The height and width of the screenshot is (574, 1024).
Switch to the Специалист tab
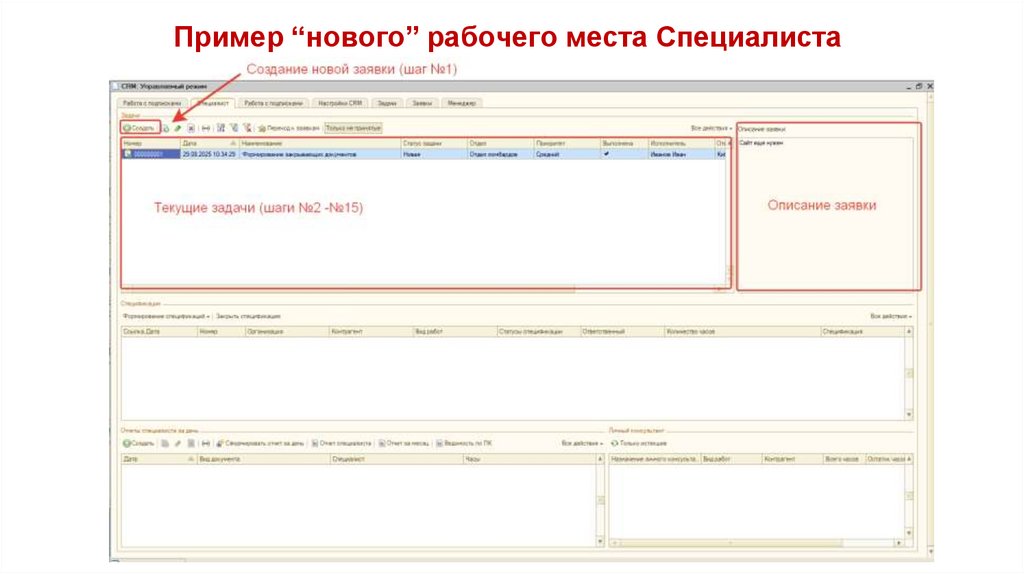pyautogui.click(x=212, y=103)
